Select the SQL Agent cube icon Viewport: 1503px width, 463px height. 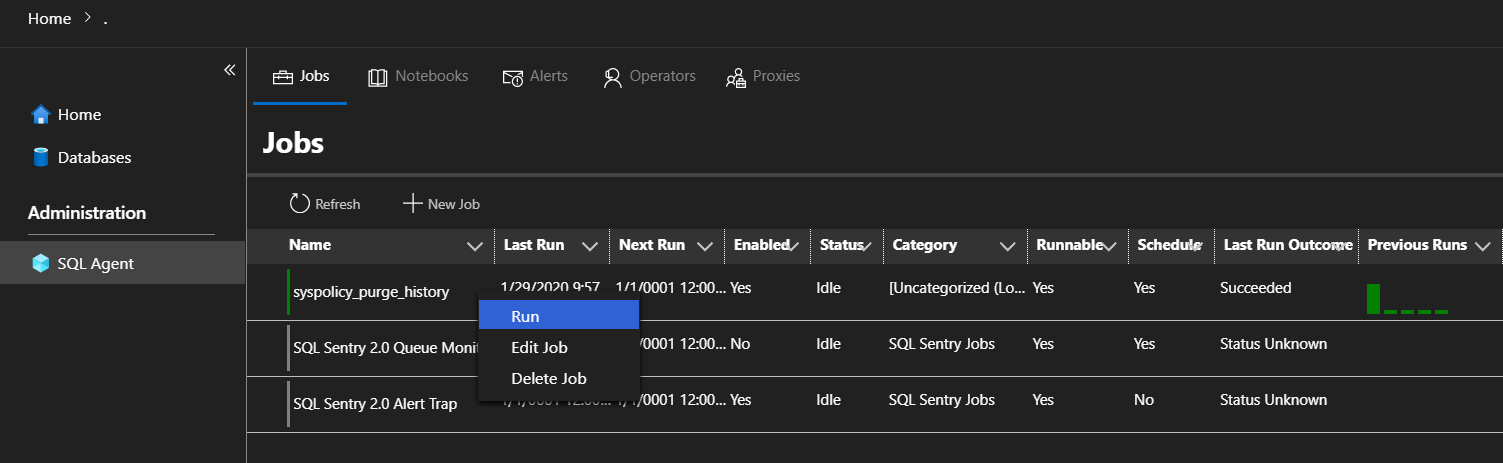[x=41, y=264]
